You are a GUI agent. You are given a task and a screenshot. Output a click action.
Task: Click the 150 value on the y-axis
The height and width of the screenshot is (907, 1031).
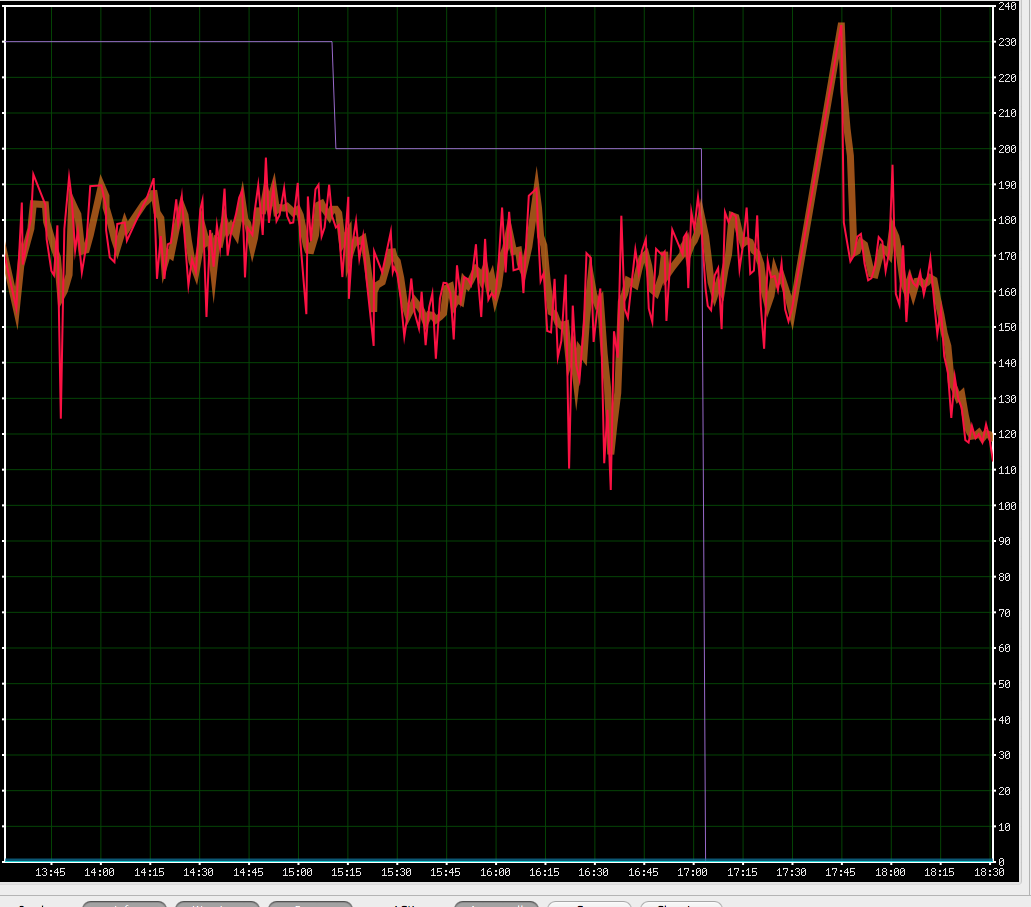pos(1007,327)
